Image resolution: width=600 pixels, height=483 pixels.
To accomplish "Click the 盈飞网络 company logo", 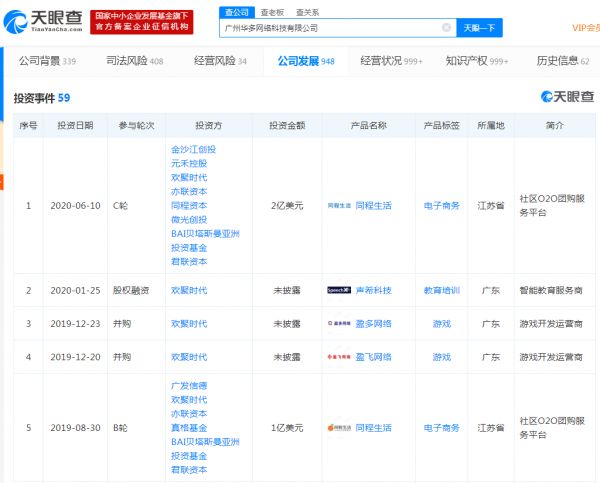I will pos(339,357).
